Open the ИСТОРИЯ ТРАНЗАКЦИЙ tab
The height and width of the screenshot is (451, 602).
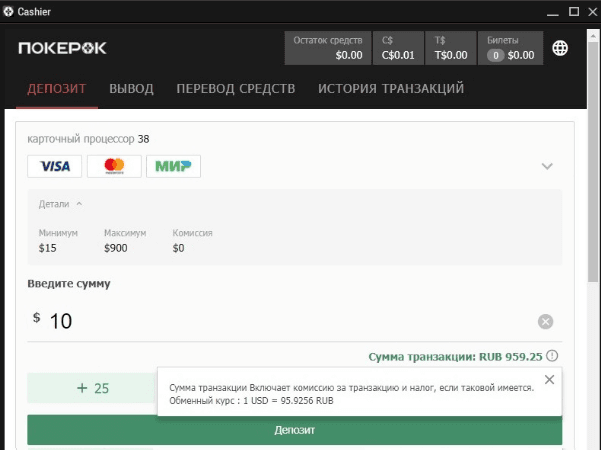[391, 89]
